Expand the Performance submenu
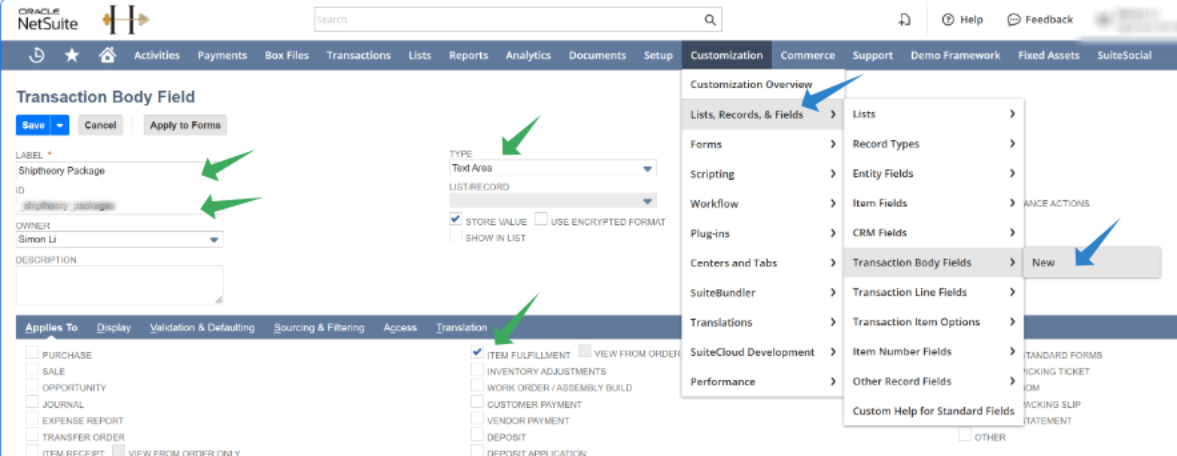The image size is (1177, 456). (762, 382)
